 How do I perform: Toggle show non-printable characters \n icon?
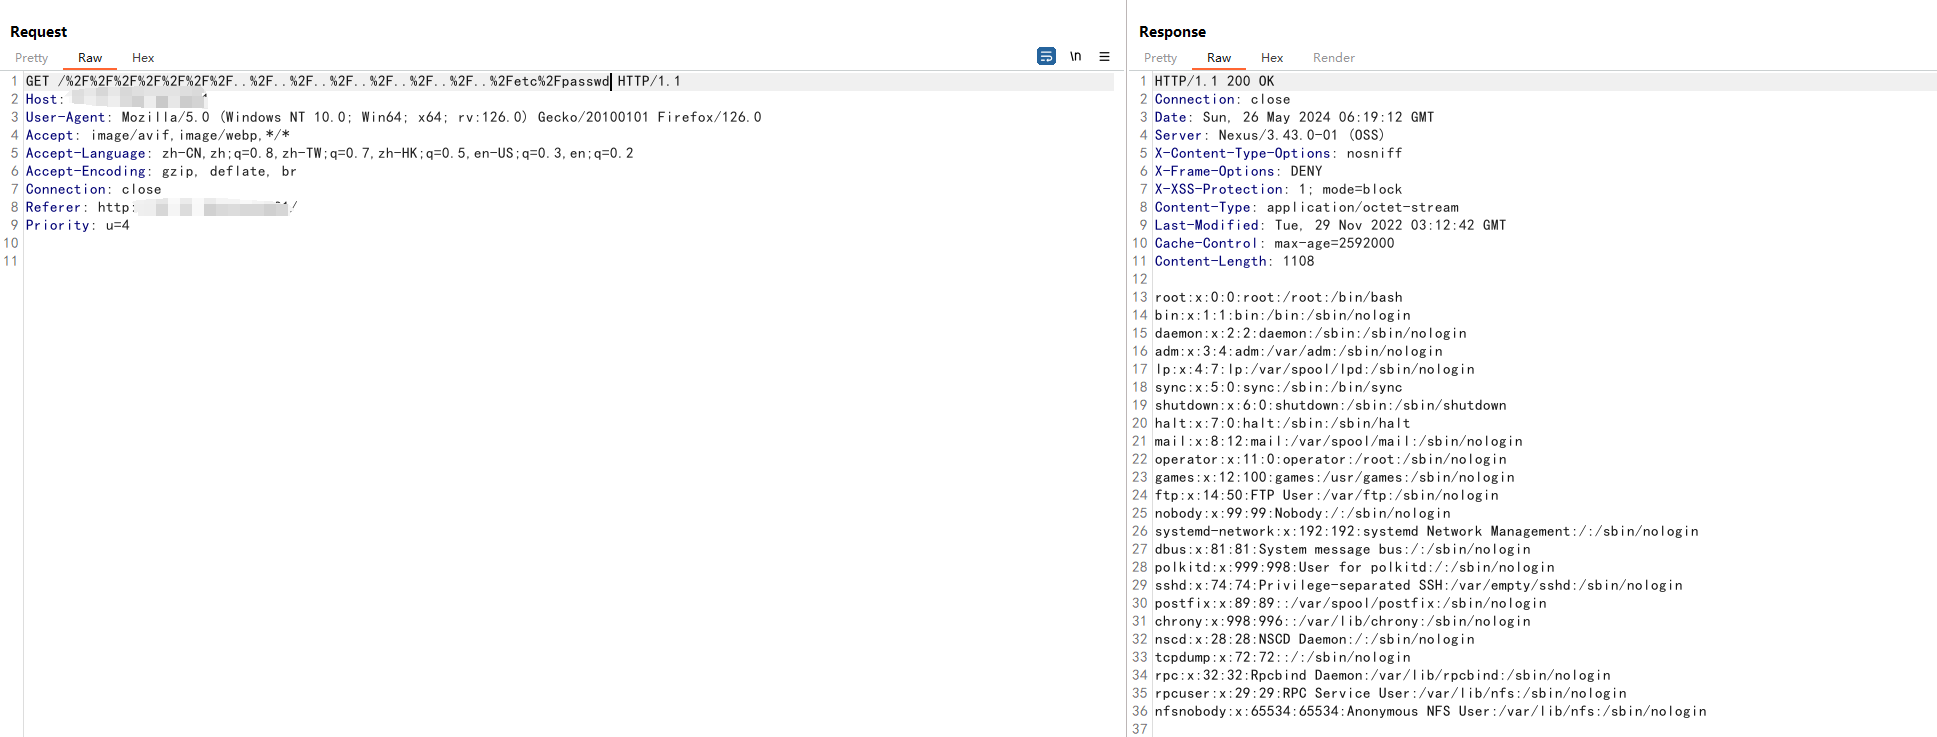1075,56
